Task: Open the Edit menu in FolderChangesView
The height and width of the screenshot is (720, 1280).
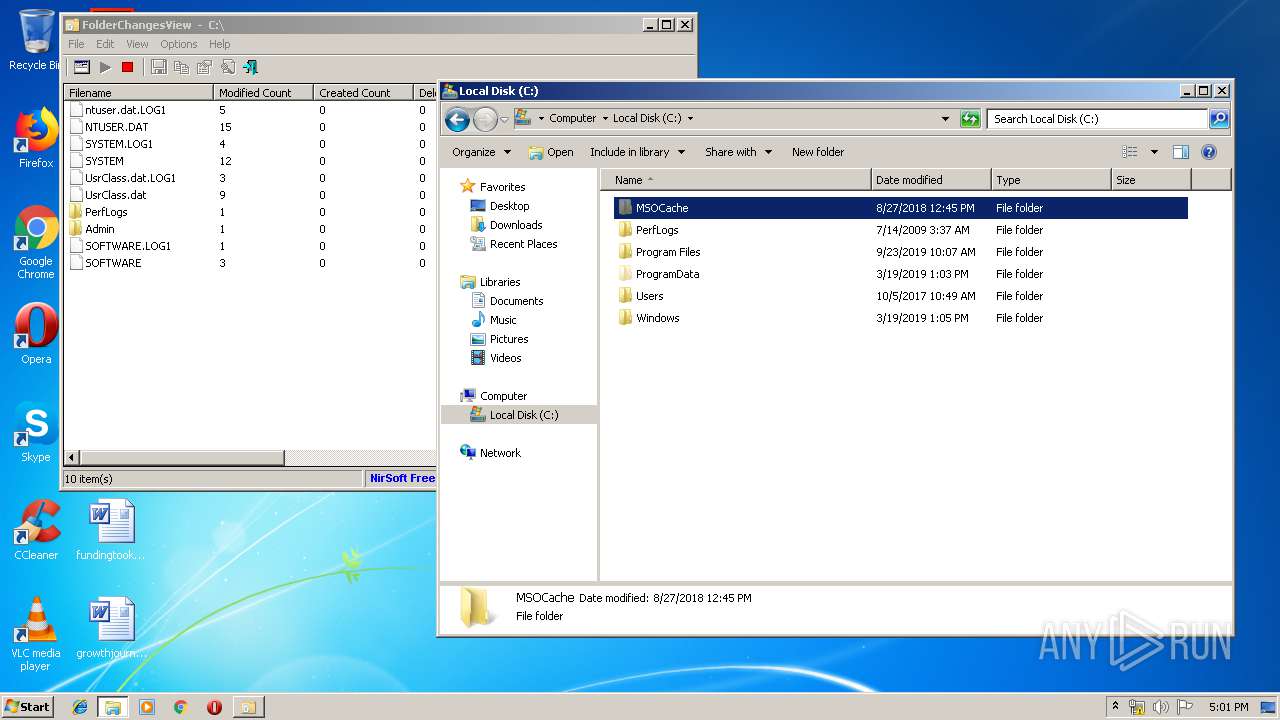Action: coord(105,44)
